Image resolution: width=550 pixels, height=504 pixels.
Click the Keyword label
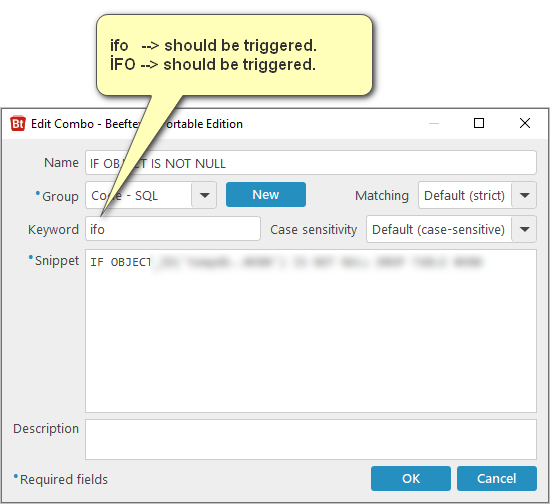click(x=53, y=229)
